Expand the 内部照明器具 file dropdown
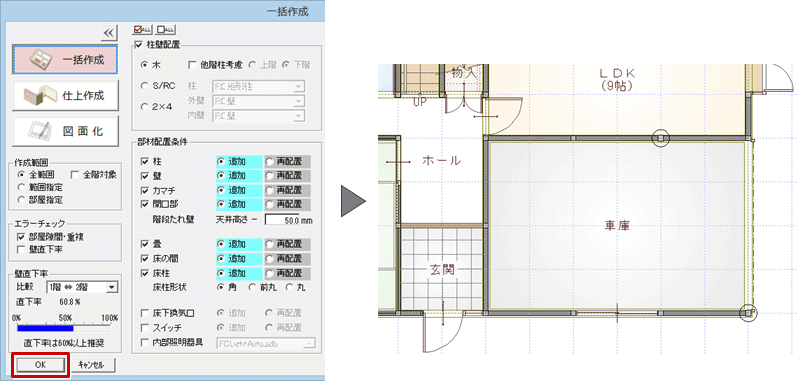The height and width of the screenshot is (381, 797). click(x=266, y=343)
